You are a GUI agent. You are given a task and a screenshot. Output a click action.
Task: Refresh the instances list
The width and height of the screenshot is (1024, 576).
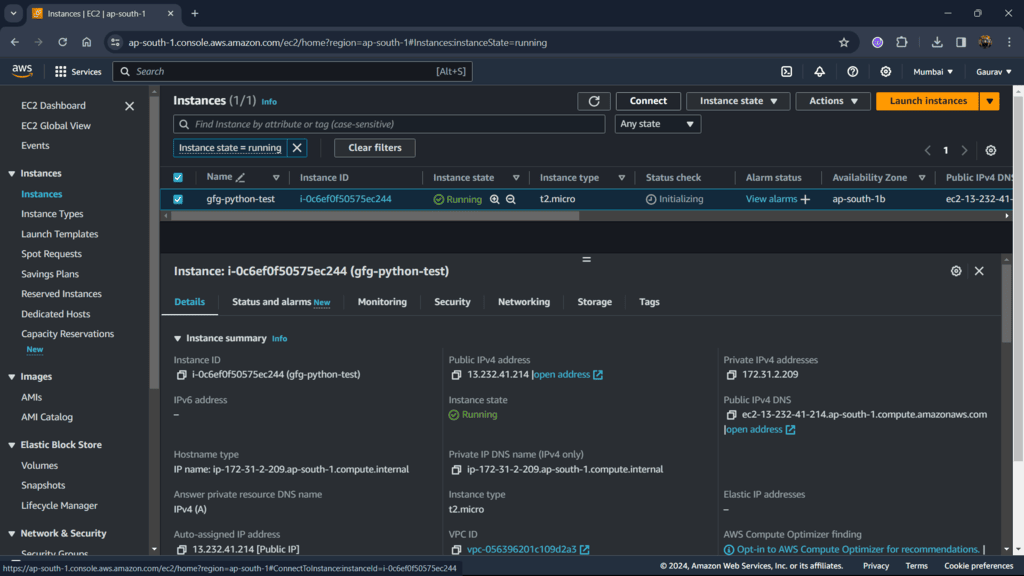594,101
